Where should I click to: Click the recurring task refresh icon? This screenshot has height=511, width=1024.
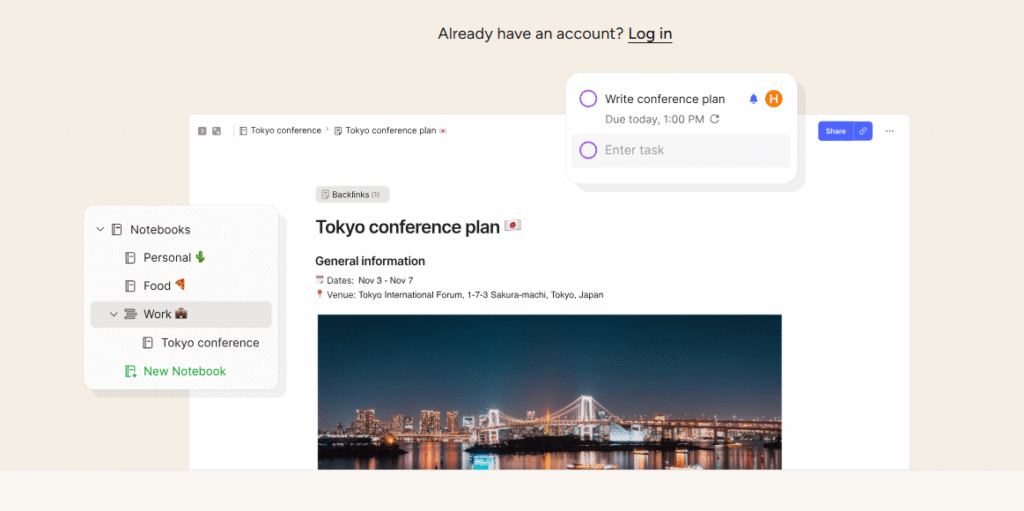[x=714, y=119]
